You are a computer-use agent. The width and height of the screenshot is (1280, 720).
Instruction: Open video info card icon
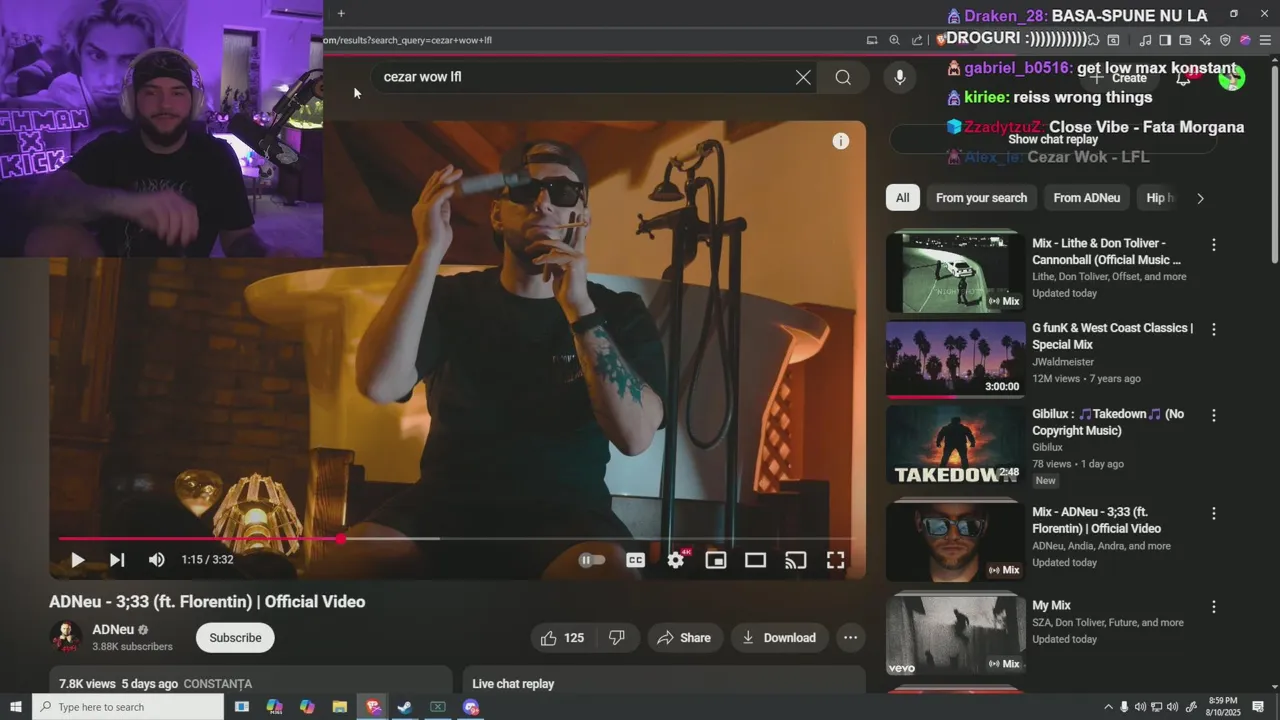tap(841, 141)
